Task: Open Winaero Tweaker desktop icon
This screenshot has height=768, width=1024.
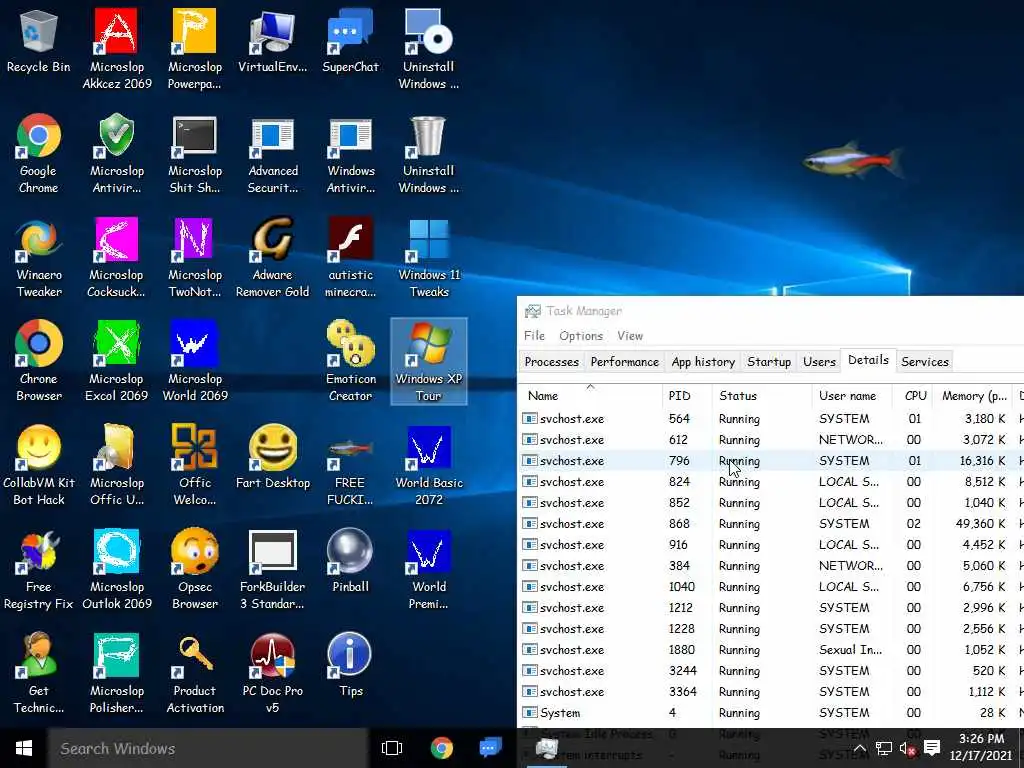Action: pos(39,258)
